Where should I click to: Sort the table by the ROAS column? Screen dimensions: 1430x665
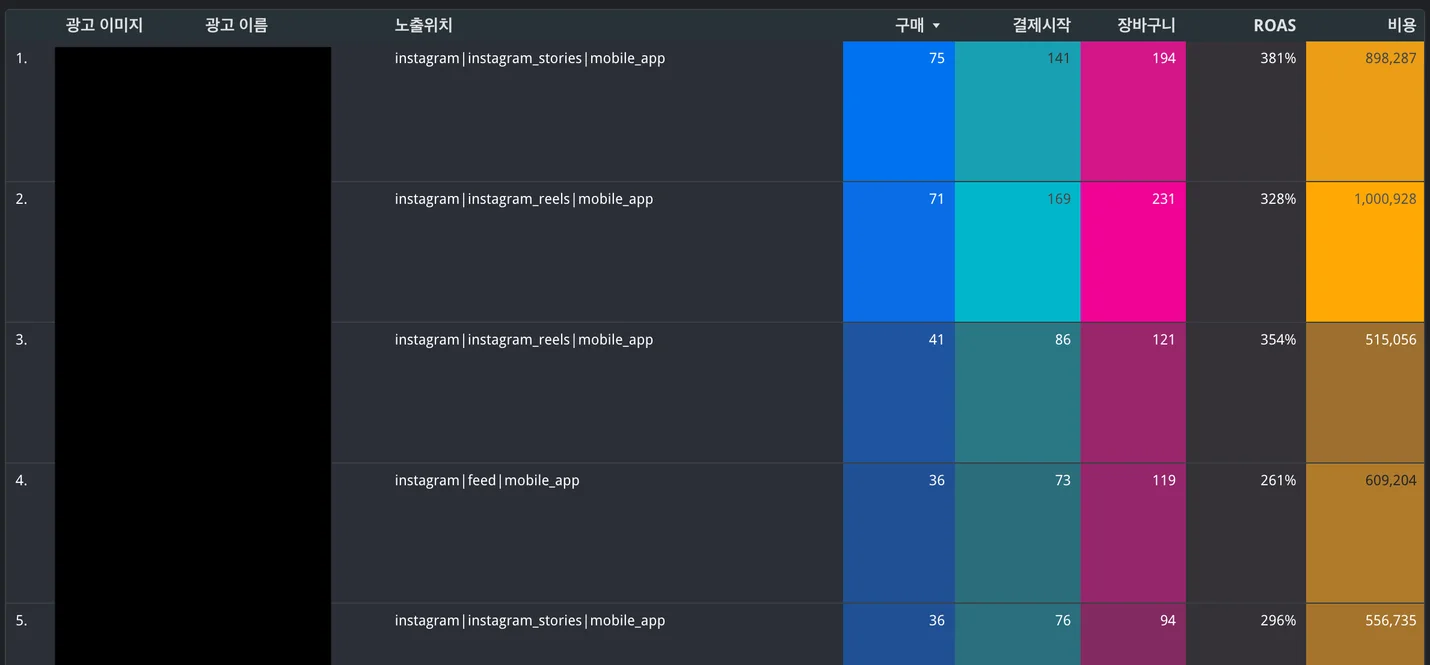coord(1274,25)
